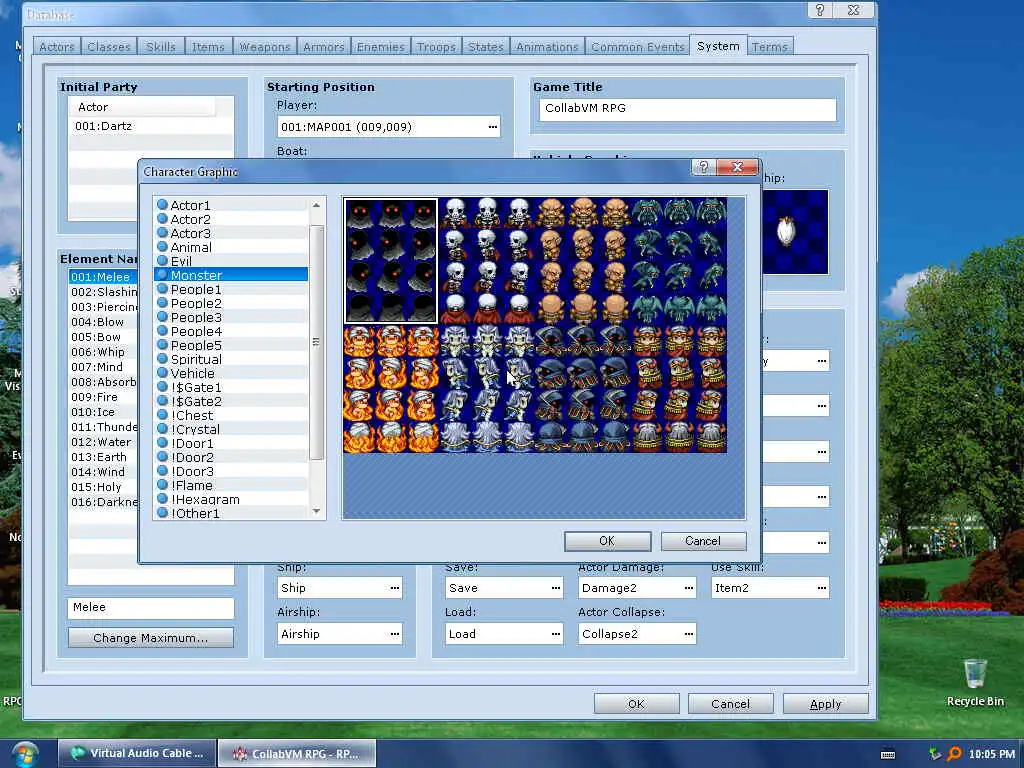The height and width of the screenshot is (768, 1024).
Task: Open the Save sound selector
Action: (555, 588)
